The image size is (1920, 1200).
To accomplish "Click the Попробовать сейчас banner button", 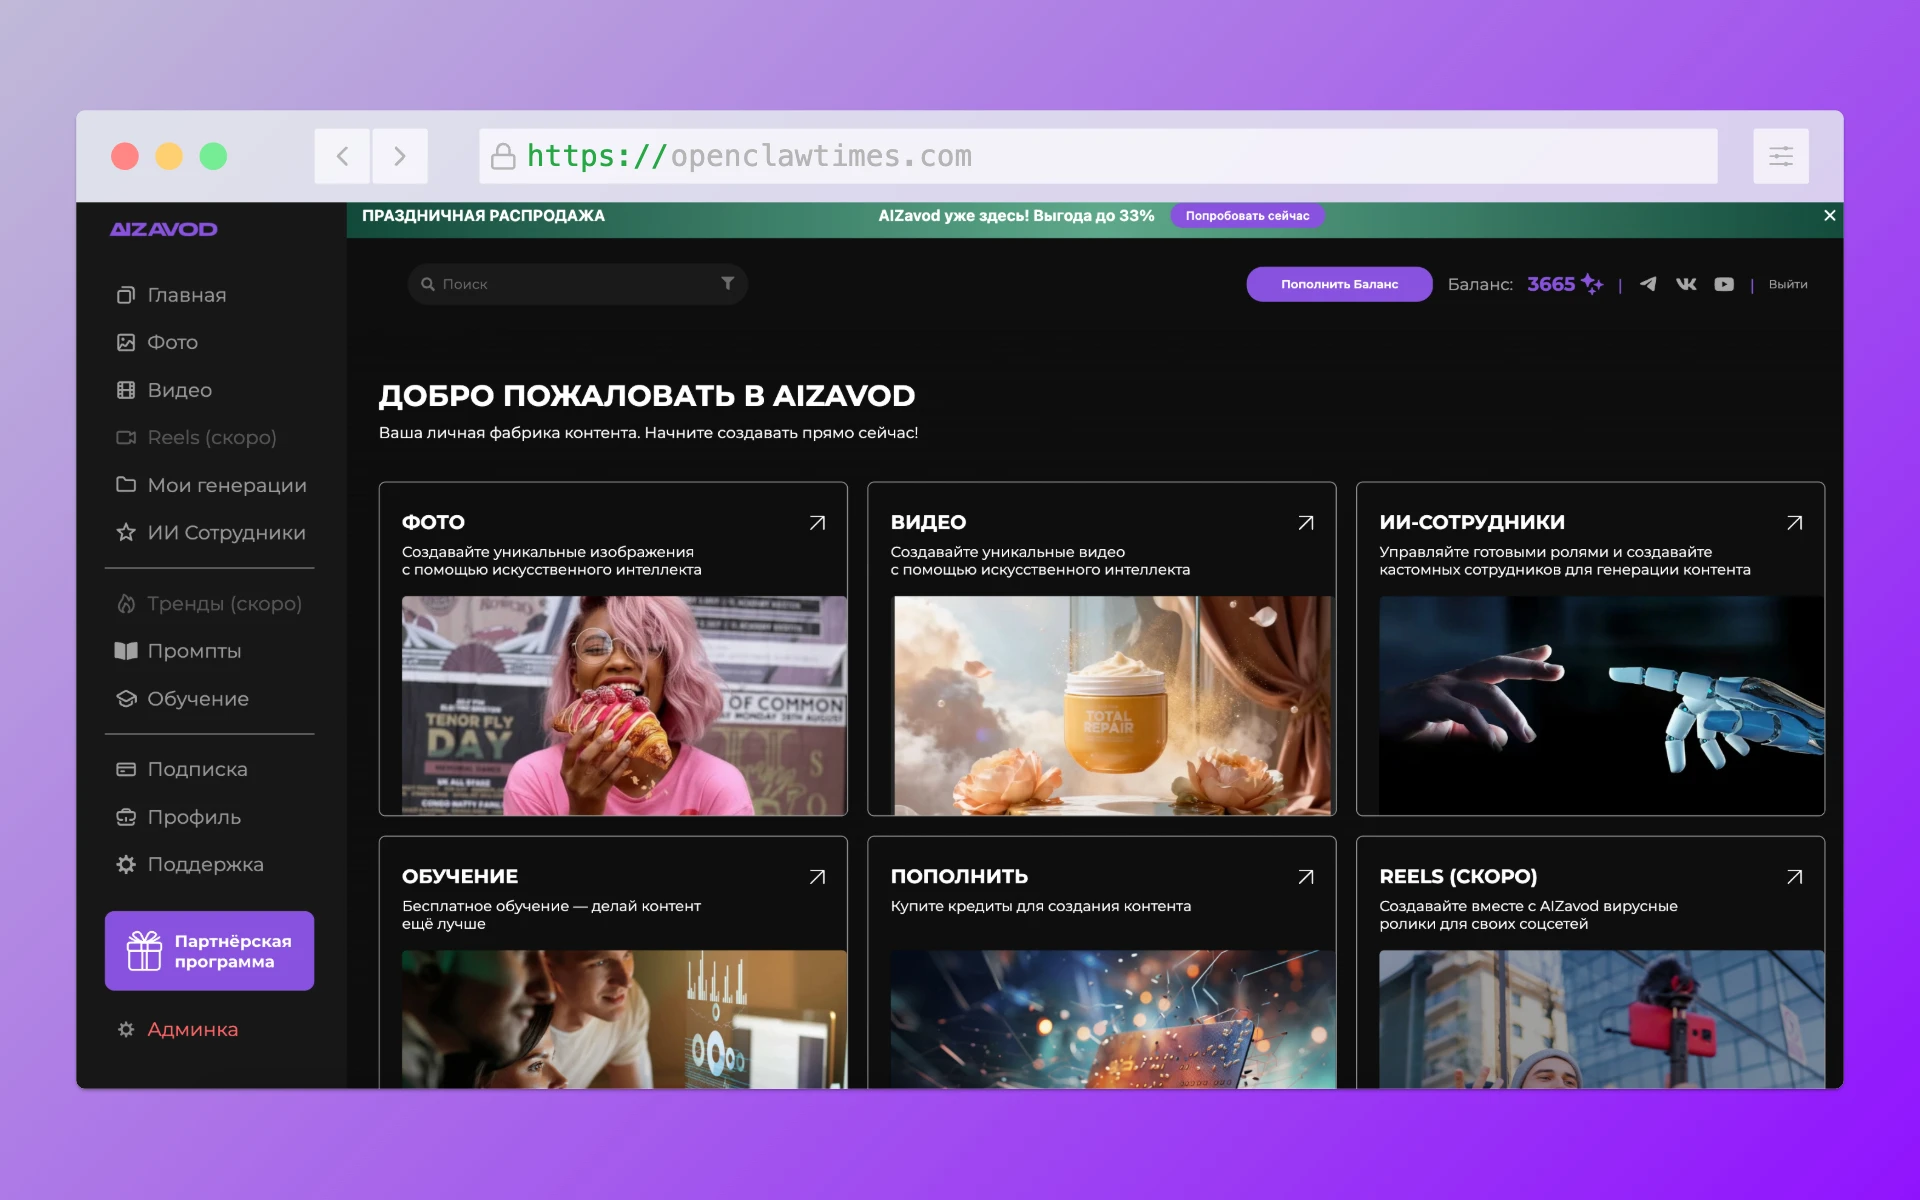I will tap(1247, 216).
